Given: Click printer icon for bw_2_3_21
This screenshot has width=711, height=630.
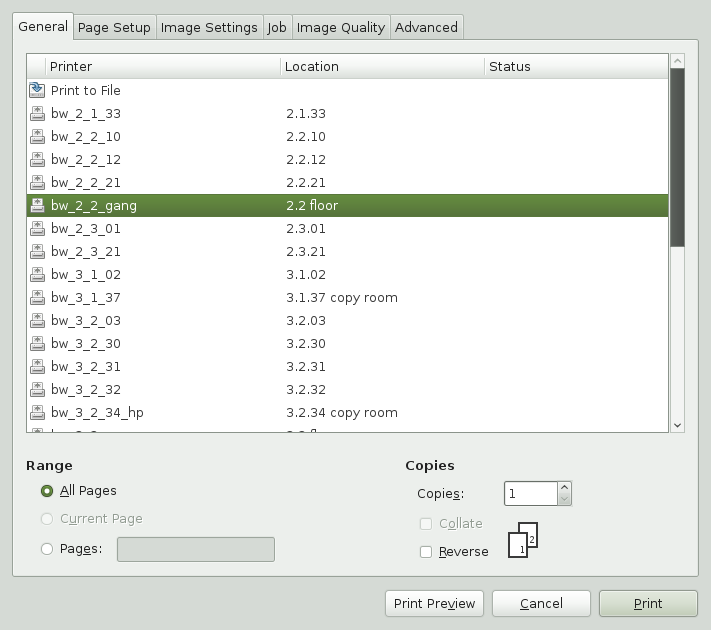Looking at the screenshot, I should (x=37, y=251).
